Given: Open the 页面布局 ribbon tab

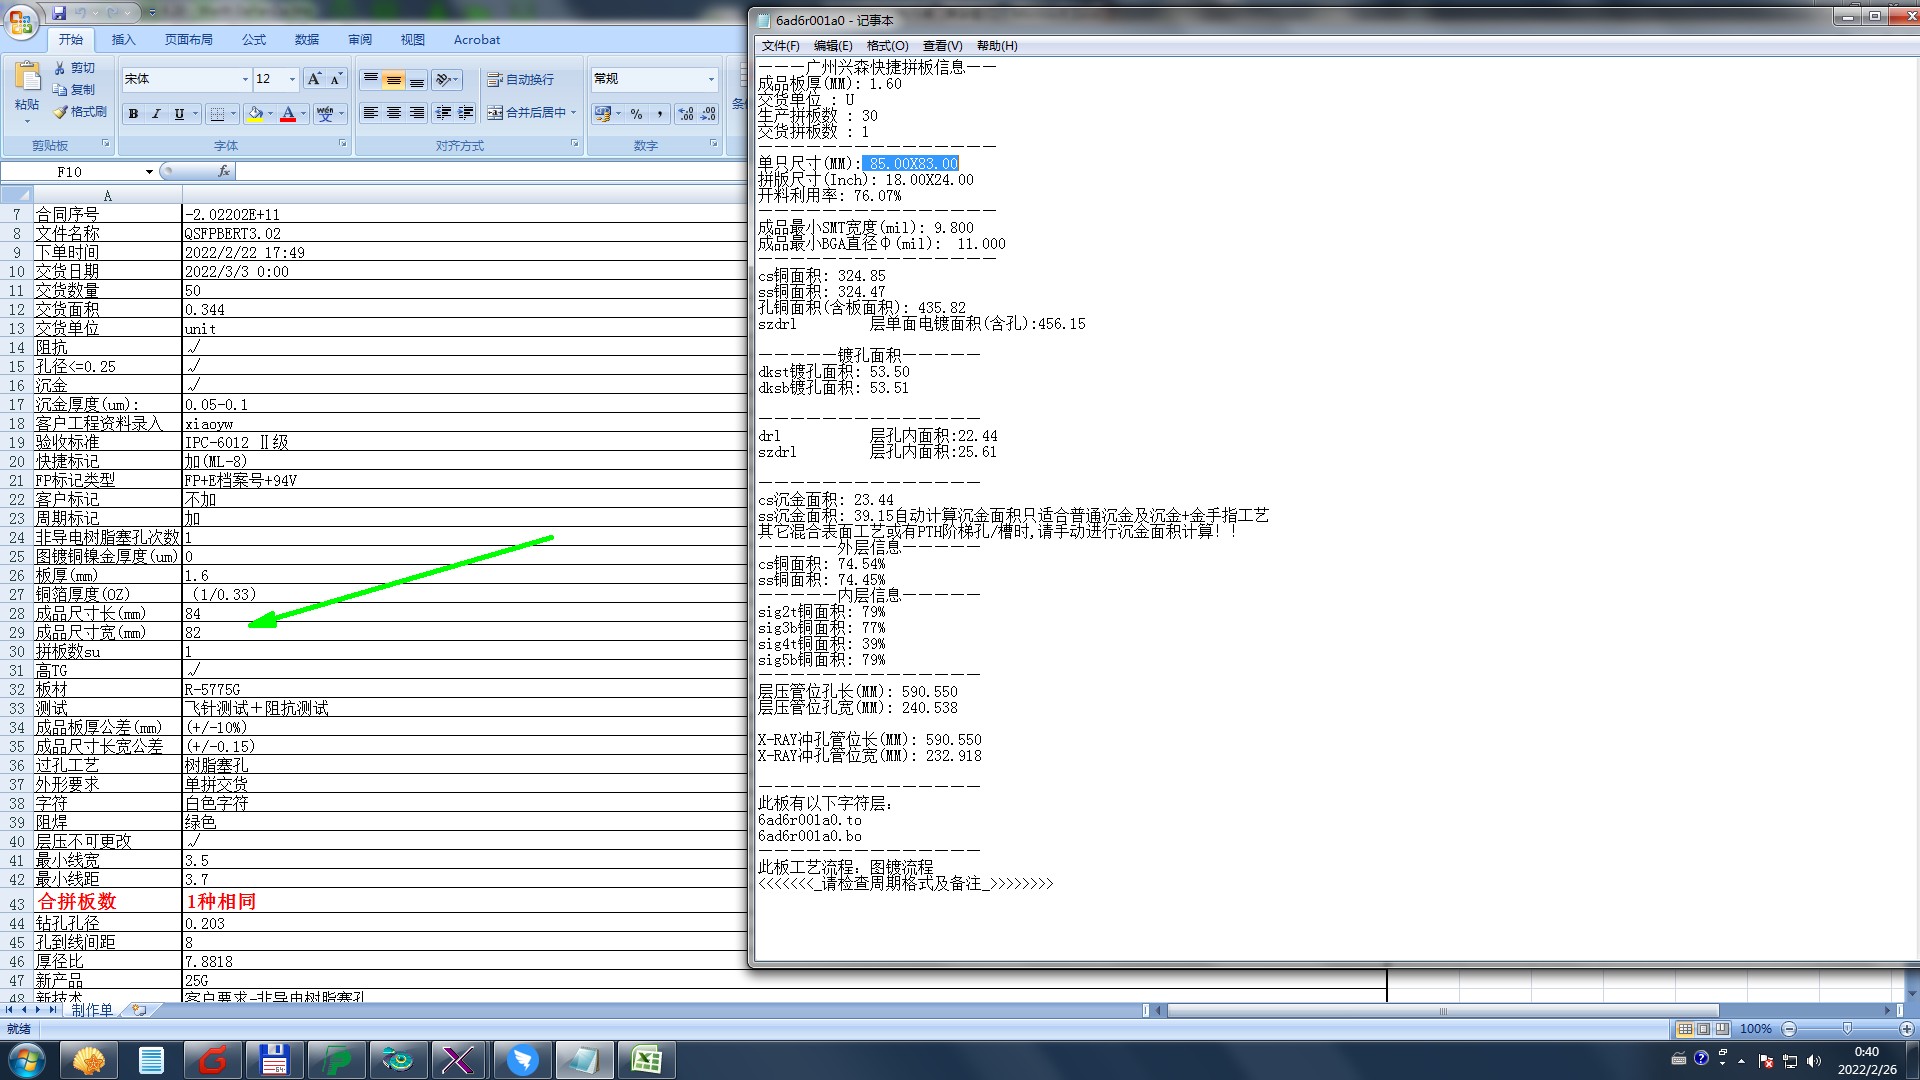Looking at the screenshot, I should tap(188, 40).
